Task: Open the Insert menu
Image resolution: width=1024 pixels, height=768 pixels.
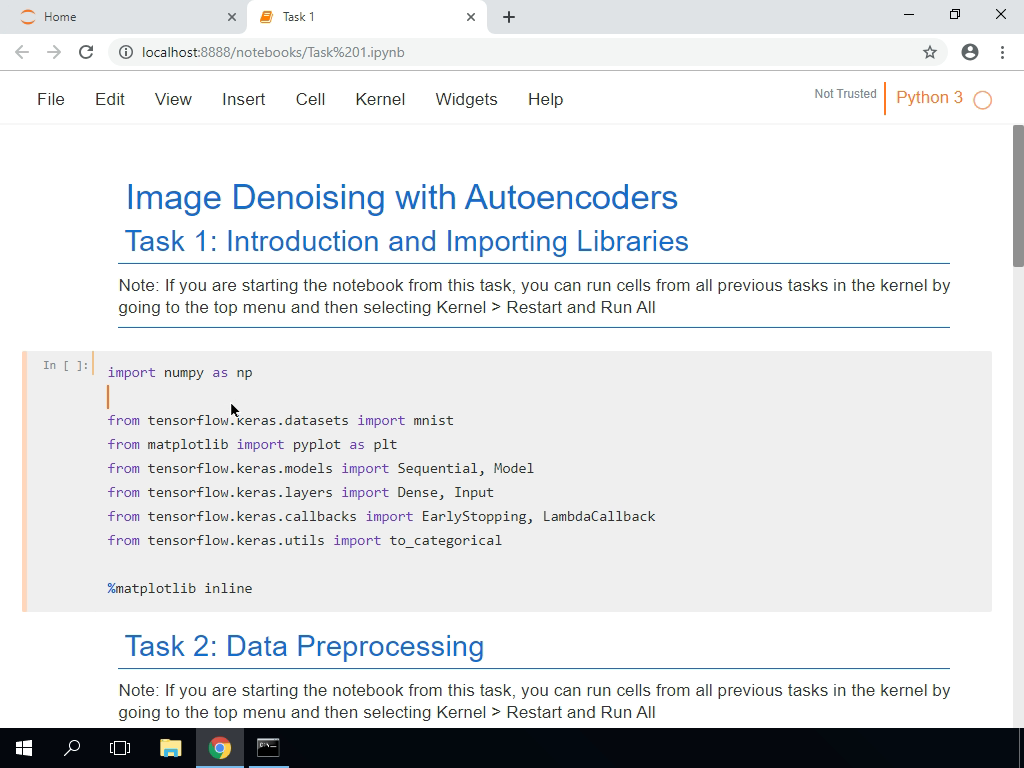Action: (243, 99)
